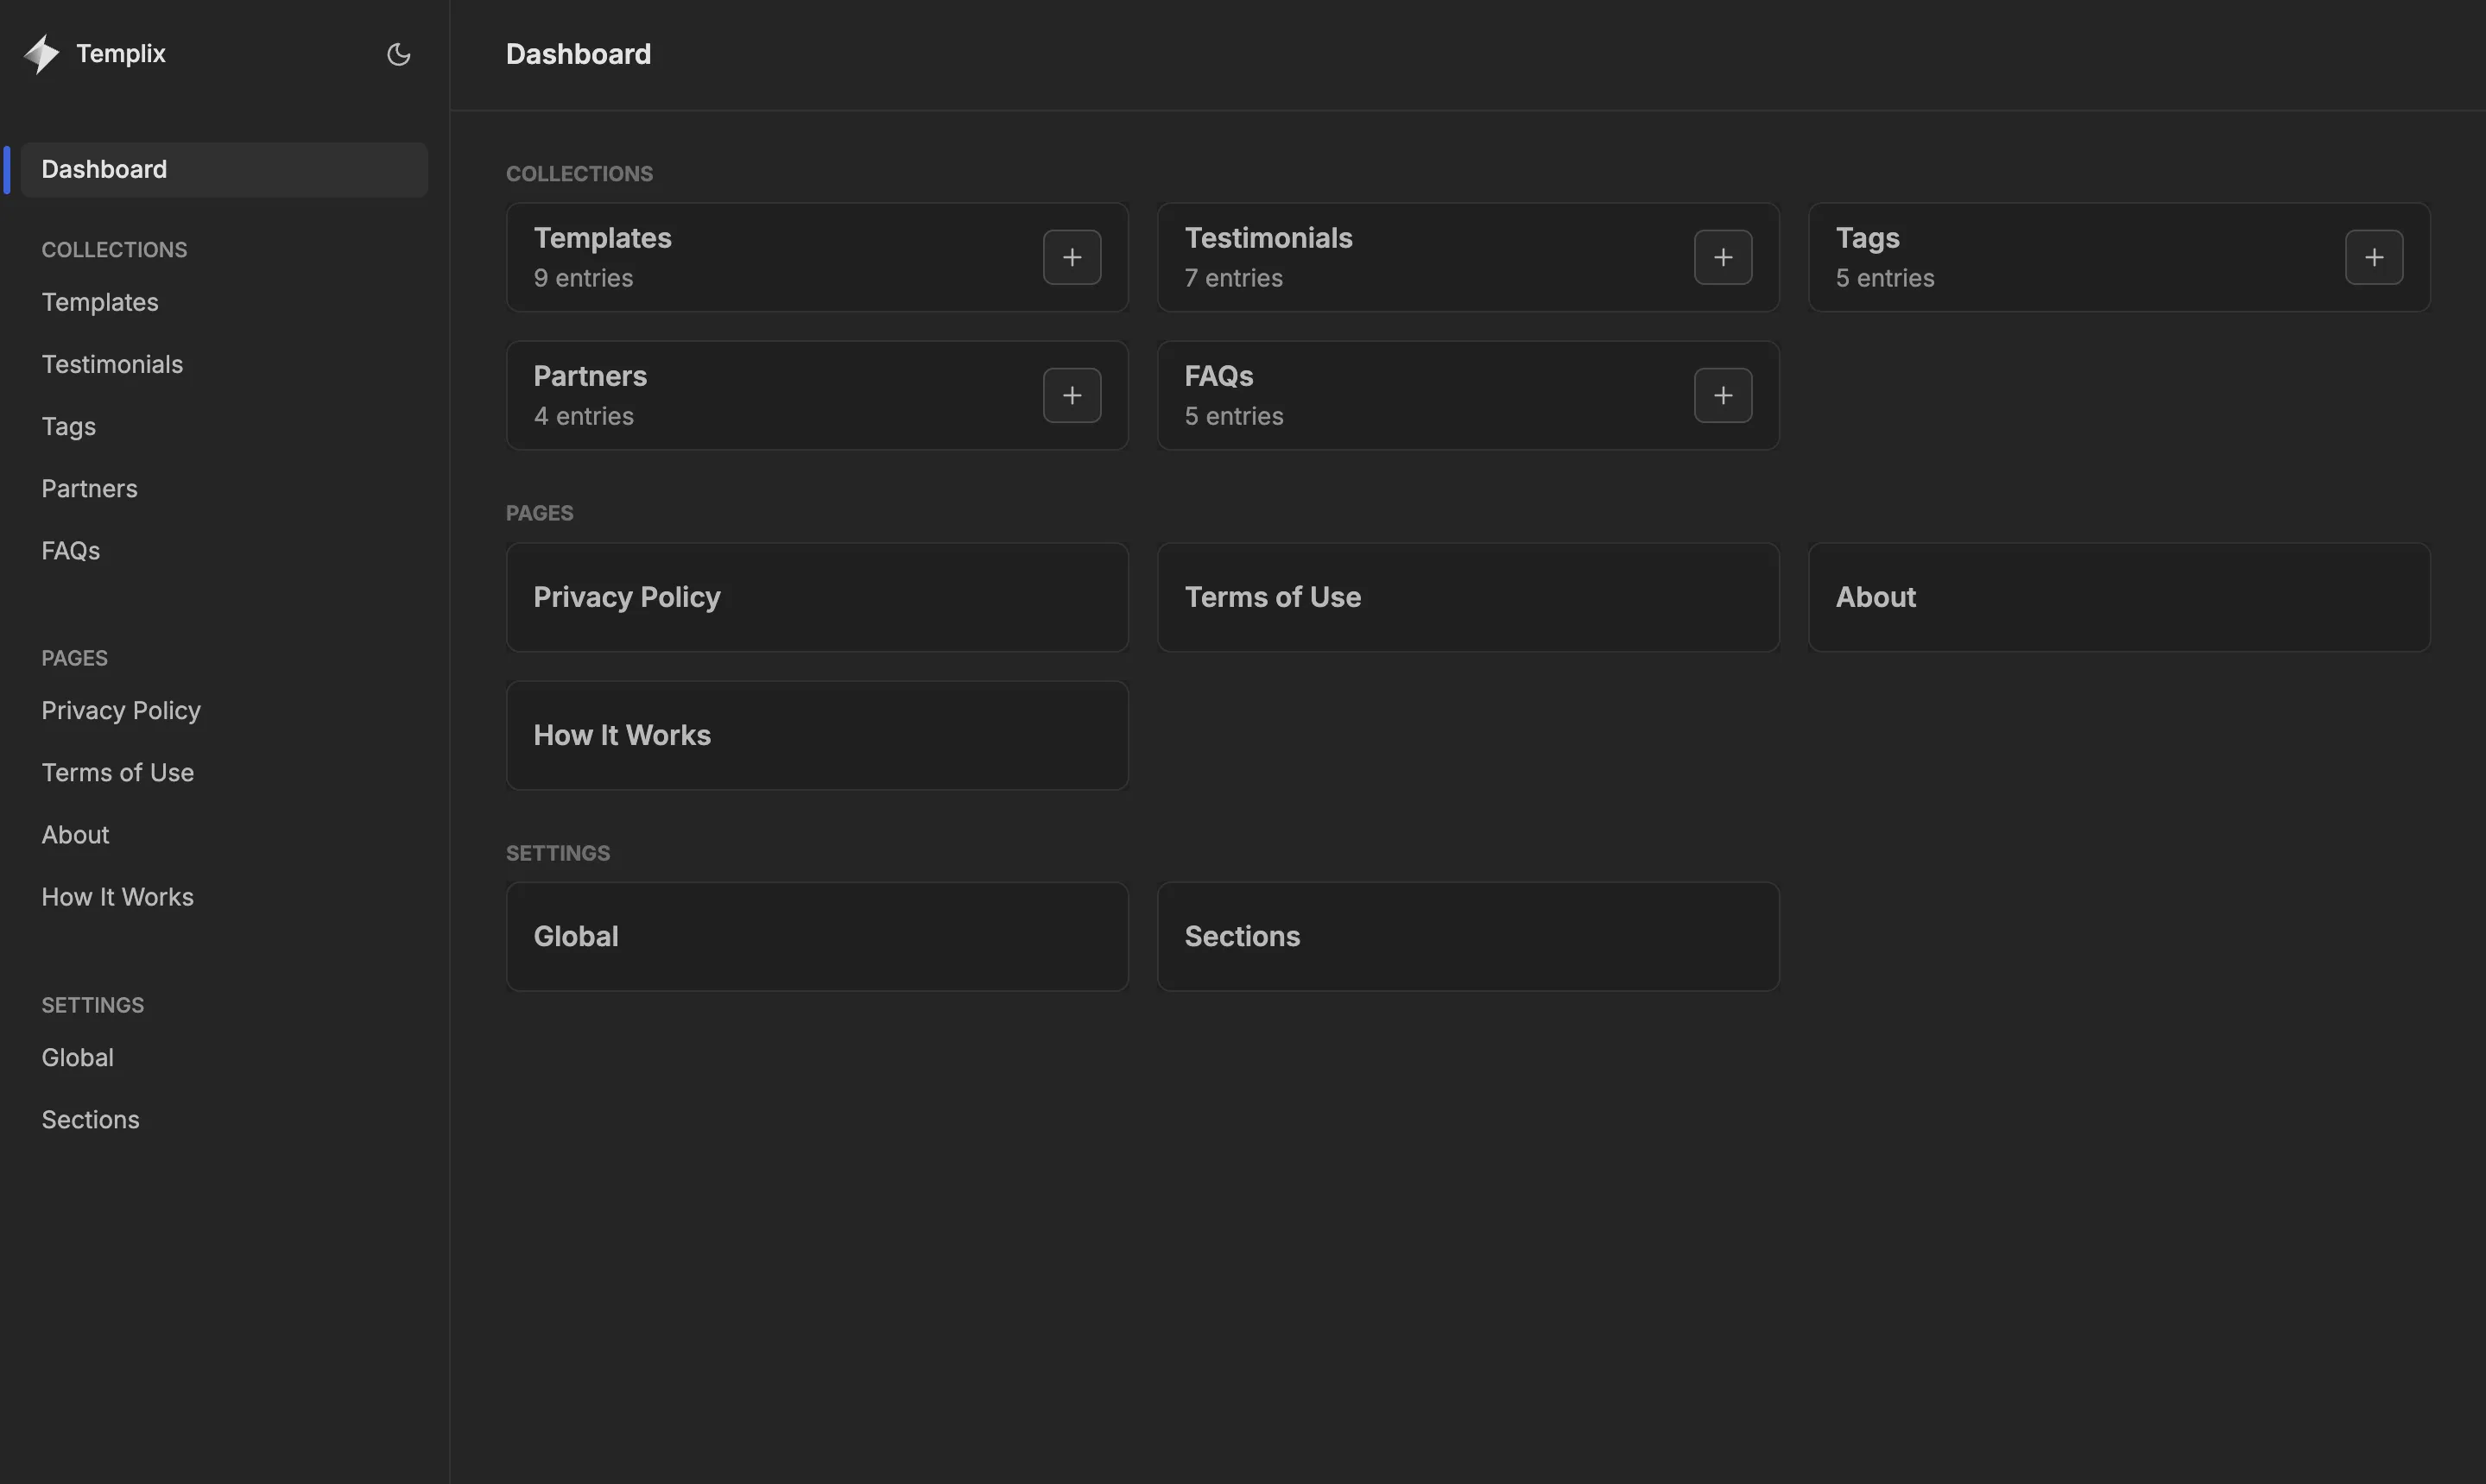Select Tags in the sidebar
The height and width of the screenshot is (1484, 2486).
[67, 426]
